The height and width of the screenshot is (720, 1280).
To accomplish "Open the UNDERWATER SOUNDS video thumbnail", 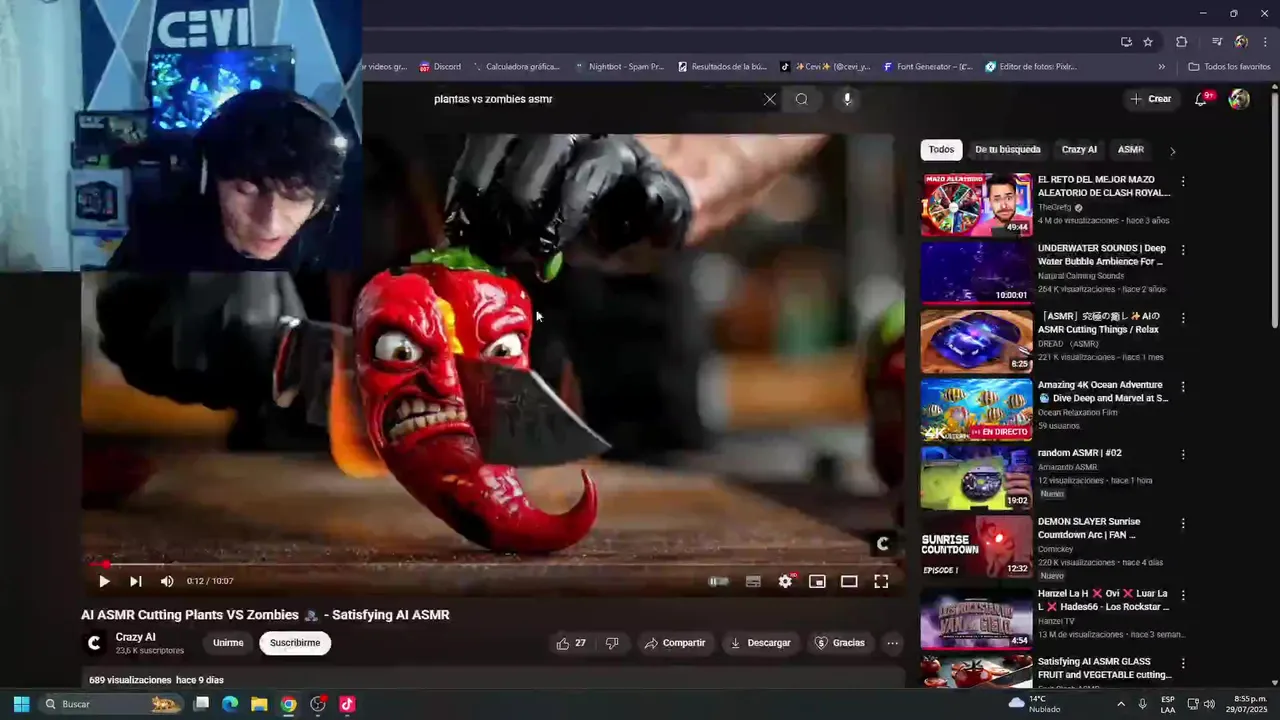I will (x=976, y=273).
